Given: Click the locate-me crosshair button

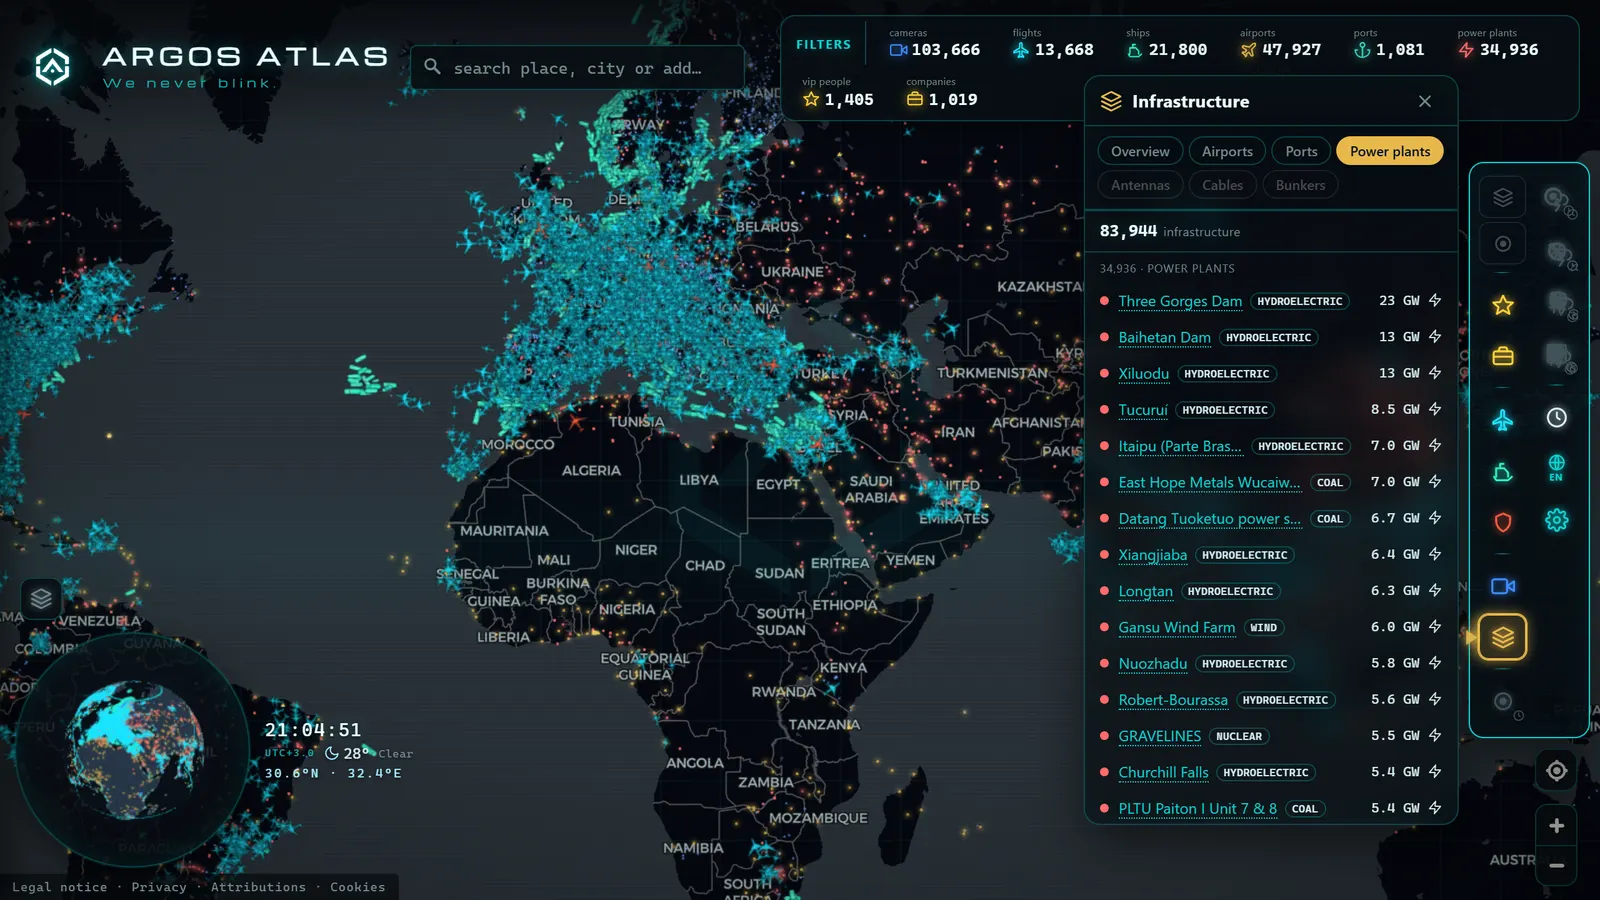Looking at the screenshot, I should [x=1556, y=771].
